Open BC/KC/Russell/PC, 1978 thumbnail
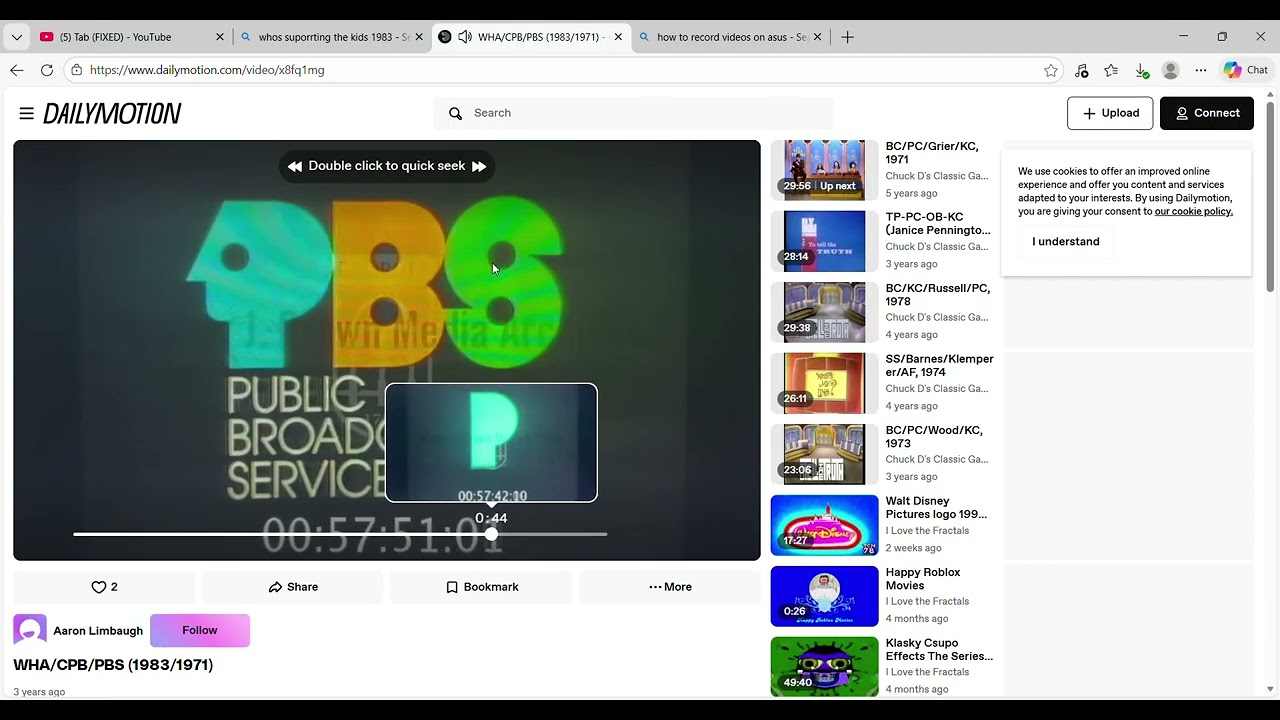 (824, 312)
